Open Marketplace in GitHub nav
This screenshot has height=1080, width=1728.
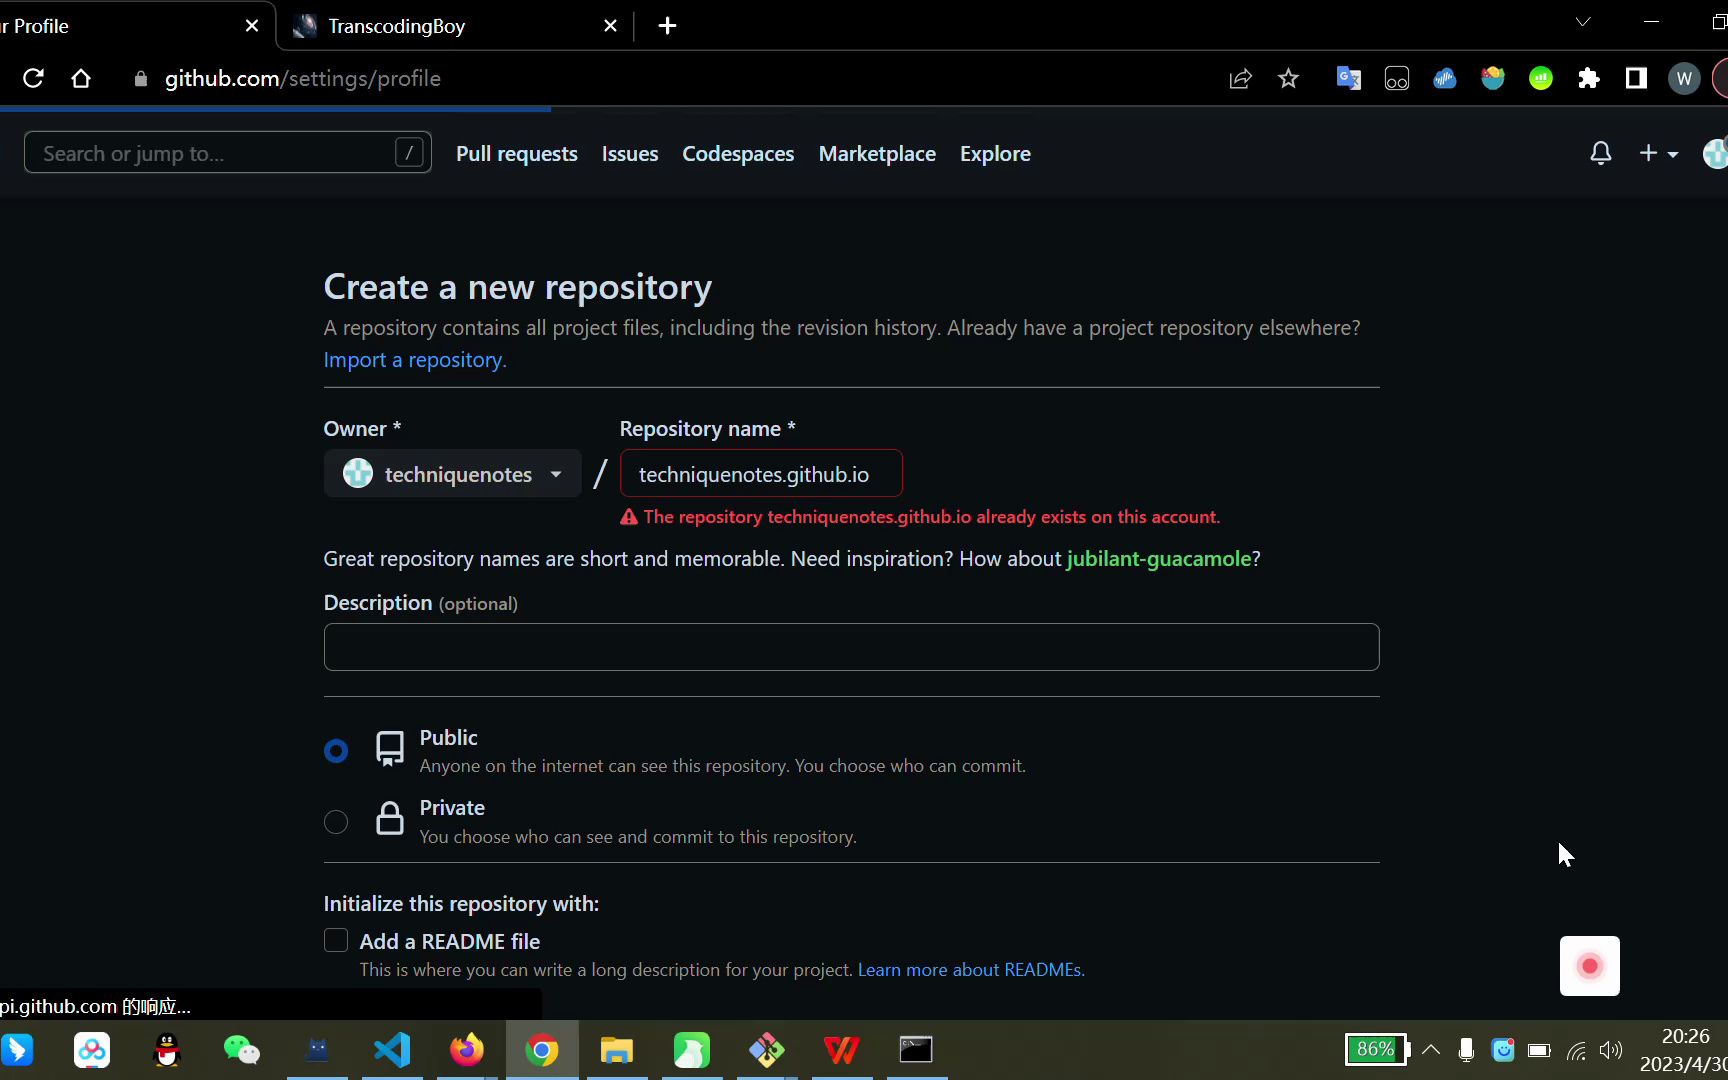click(877, 153)
